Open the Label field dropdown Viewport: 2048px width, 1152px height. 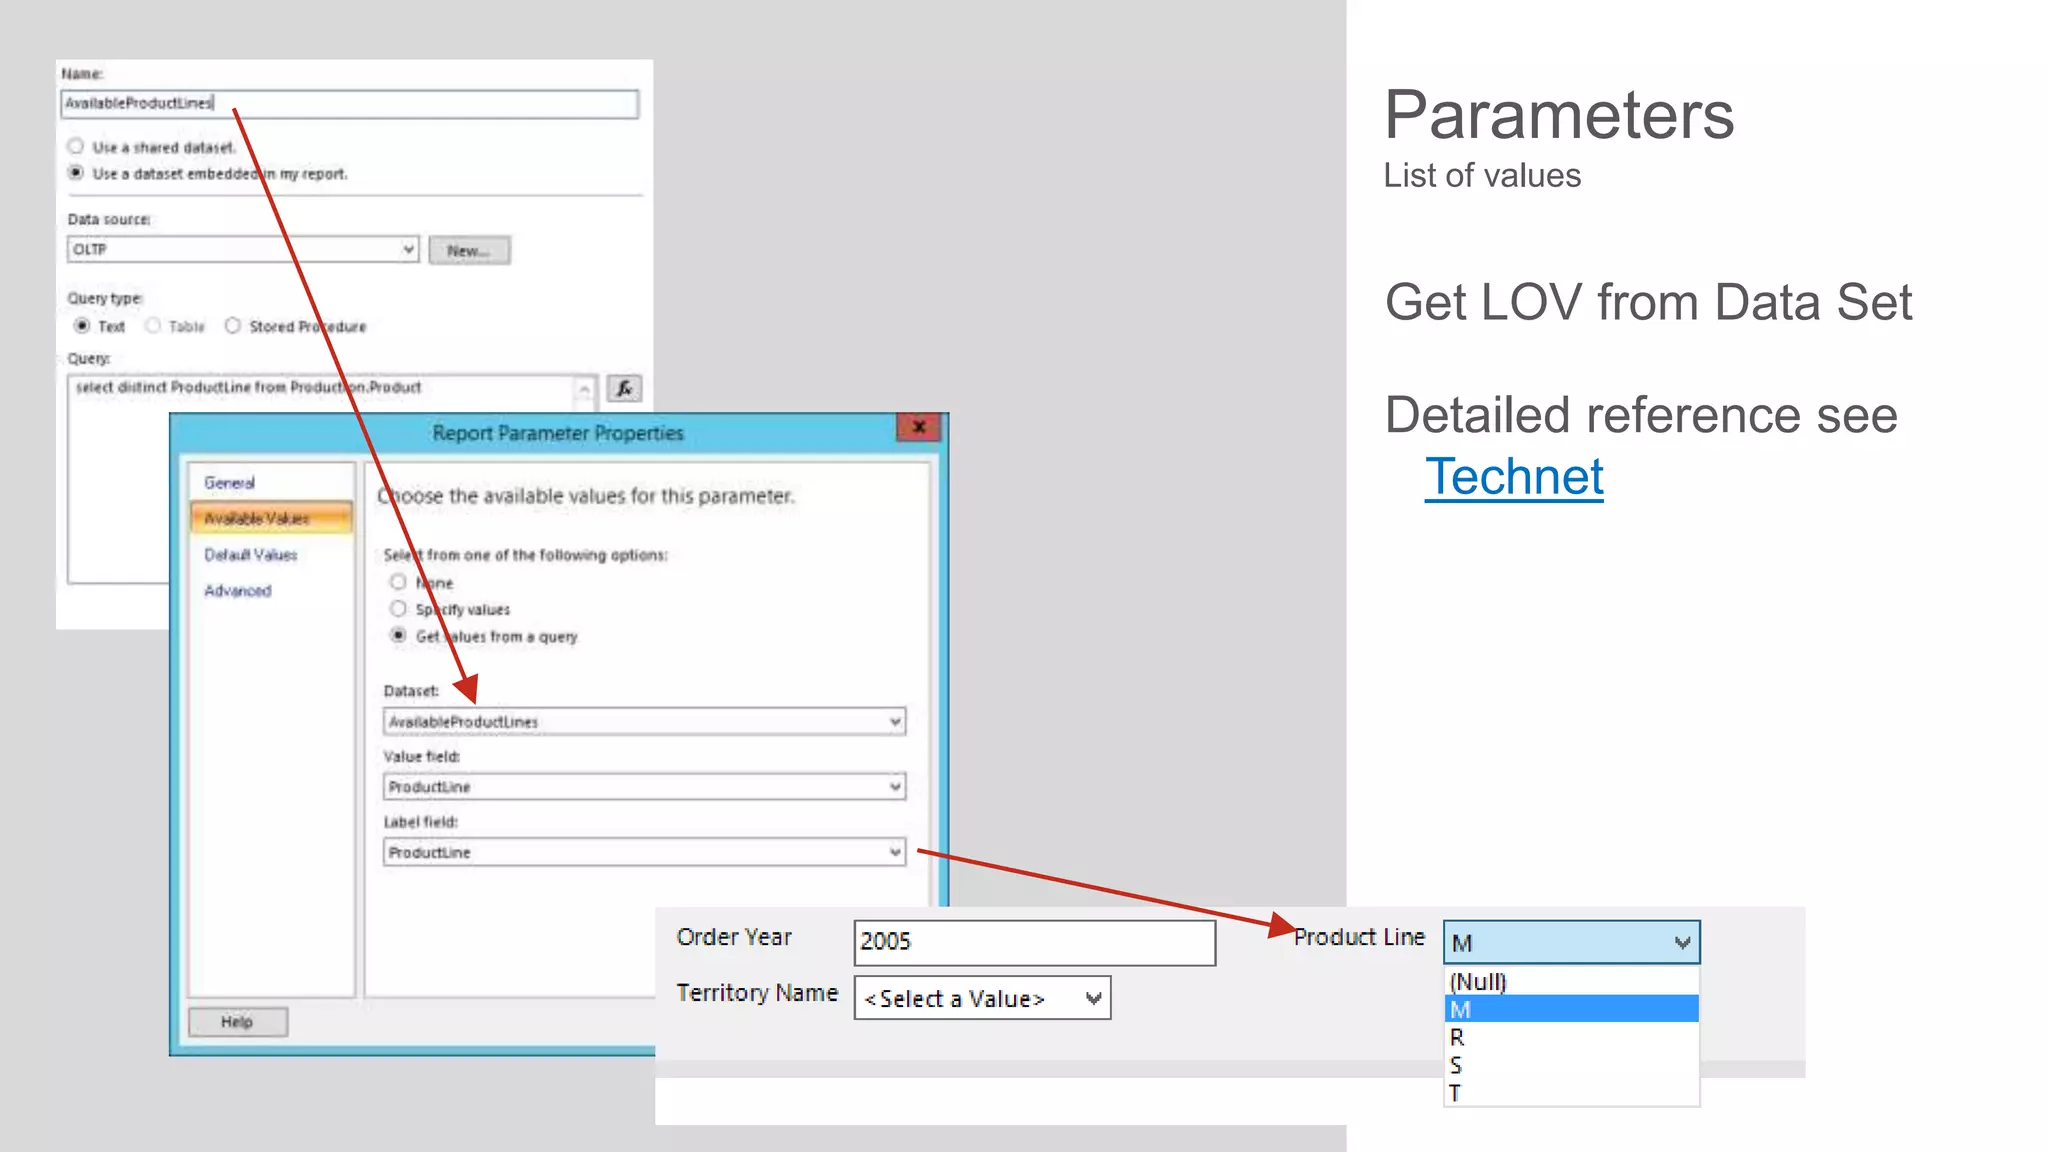click(x=644, y=852)
